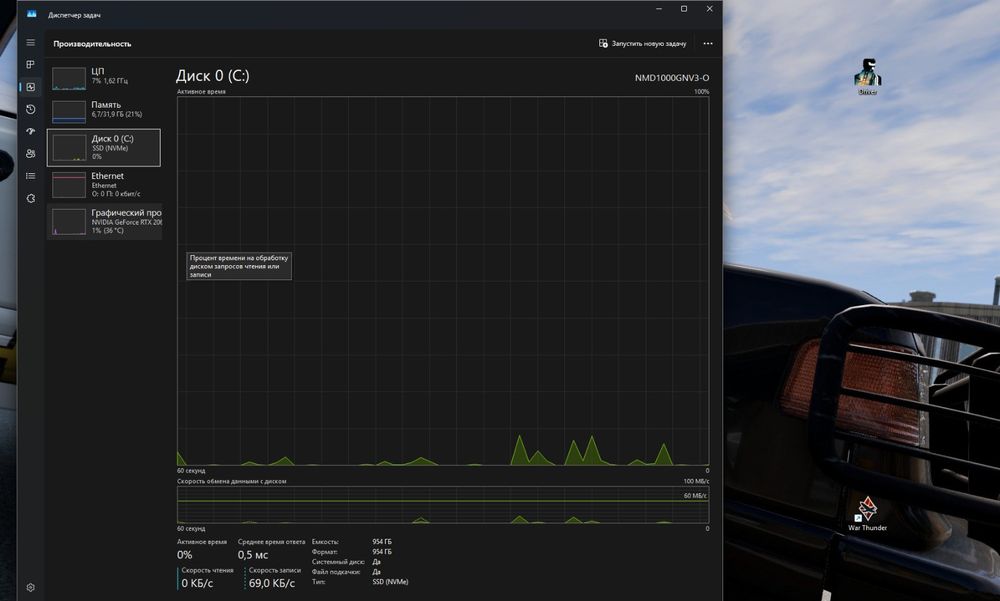Open the Users page icon in sidebar
1000x601 pixels.
pyautogui.click(x=31, y=154)
